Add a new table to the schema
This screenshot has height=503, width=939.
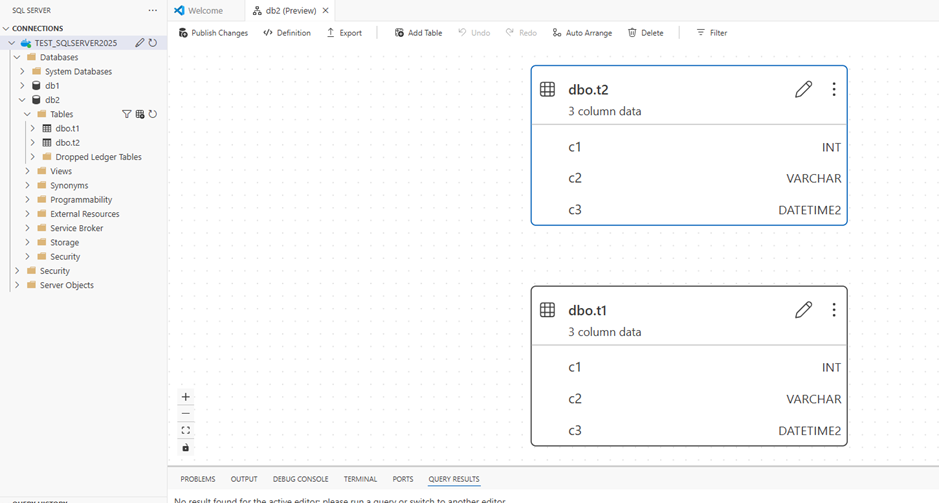pyautogui.click(x=418, y=33)
